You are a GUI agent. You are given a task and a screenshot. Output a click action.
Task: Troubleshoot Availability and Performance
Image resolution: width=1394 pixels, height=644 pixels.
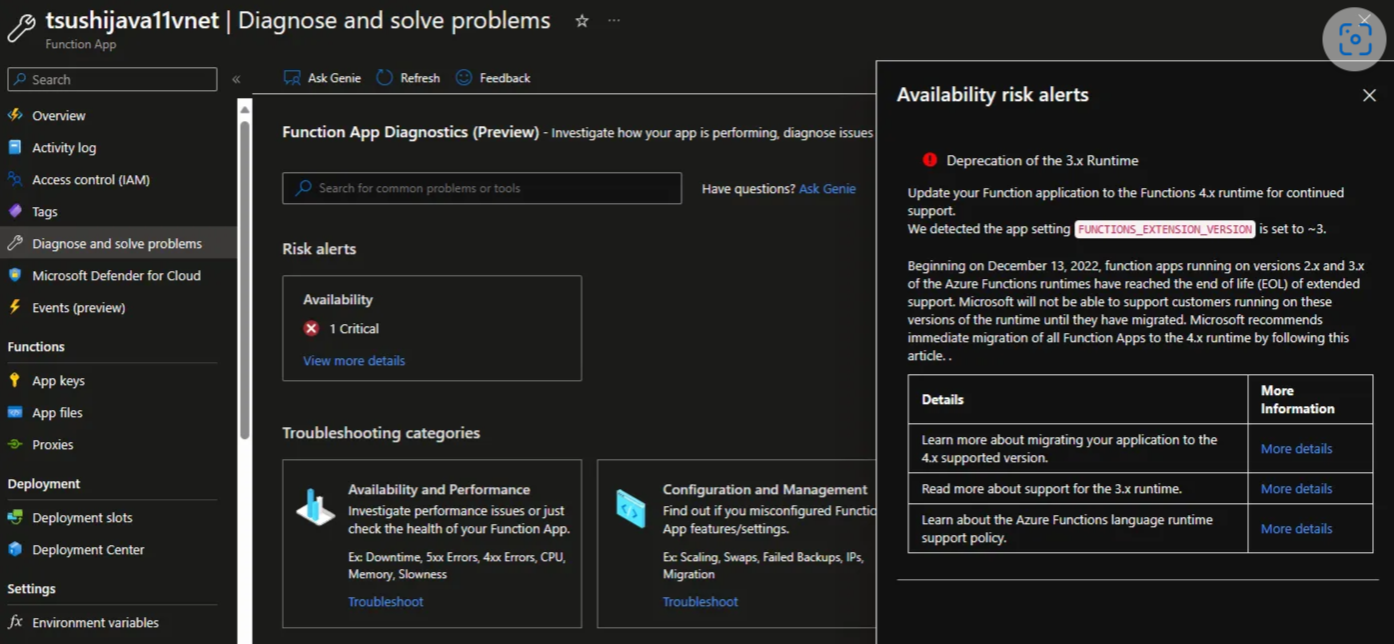click(x=385, y=602)
